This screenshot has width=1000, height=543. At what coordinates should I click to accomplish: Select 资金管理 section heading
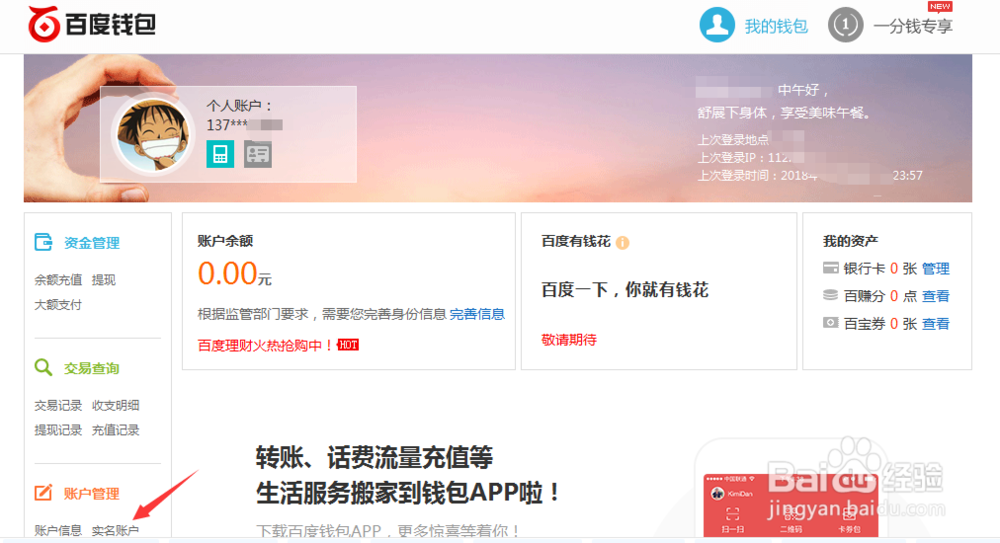(x=92, y=242)
